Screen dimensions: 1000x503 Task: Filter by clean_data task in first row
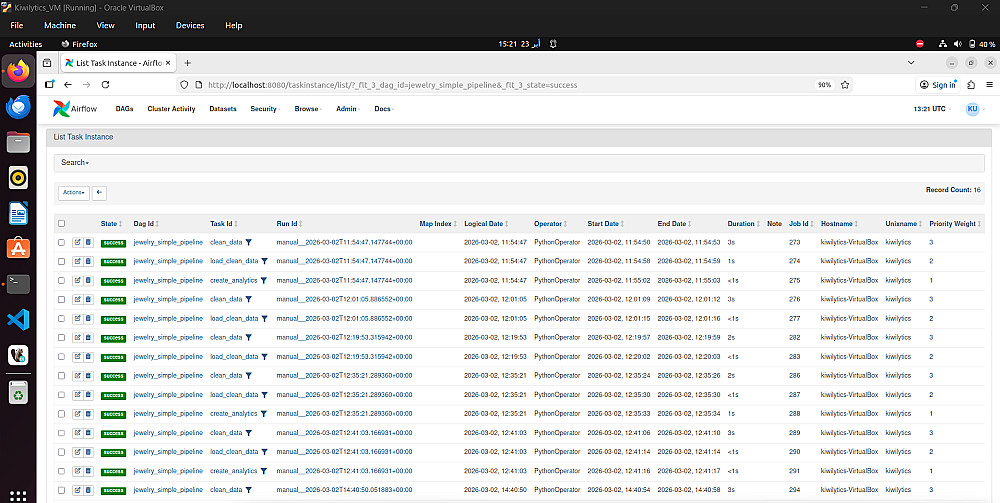pos(249,243)
